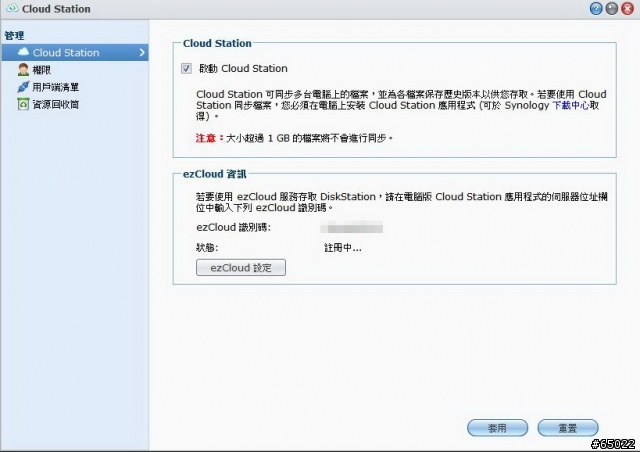The height and width of the screenshot is (452, 640).
Task: Select Cloud Station in the management sidebar
Action: 75,52
